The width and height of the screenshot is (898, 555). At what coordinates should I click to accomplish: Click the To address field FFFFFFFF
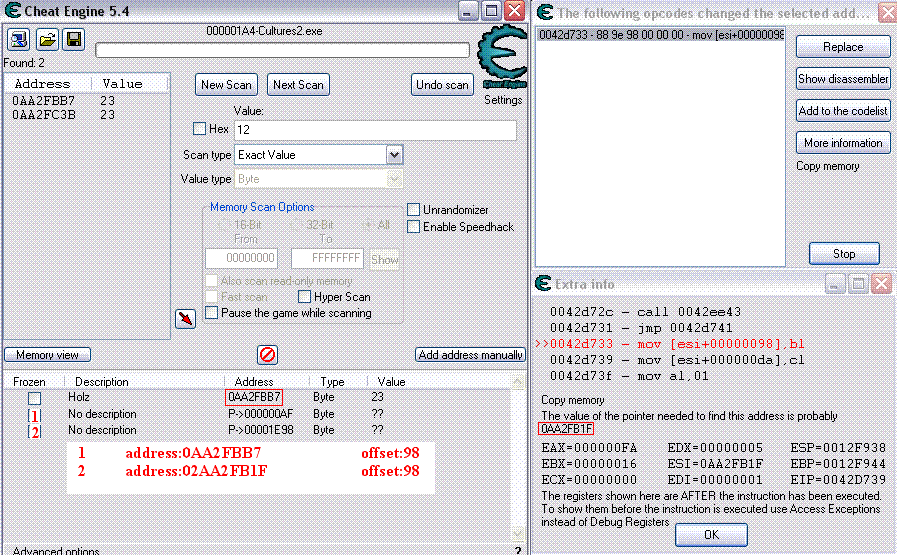point(328,258)
